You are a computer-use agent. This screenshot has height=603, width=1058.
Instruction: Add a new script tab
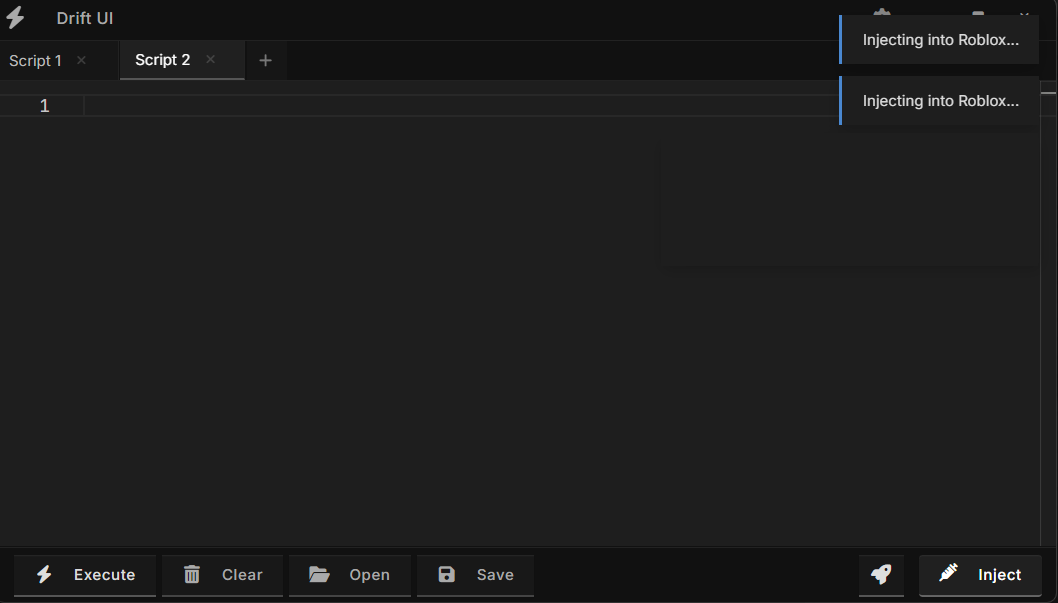pos(265,61)
